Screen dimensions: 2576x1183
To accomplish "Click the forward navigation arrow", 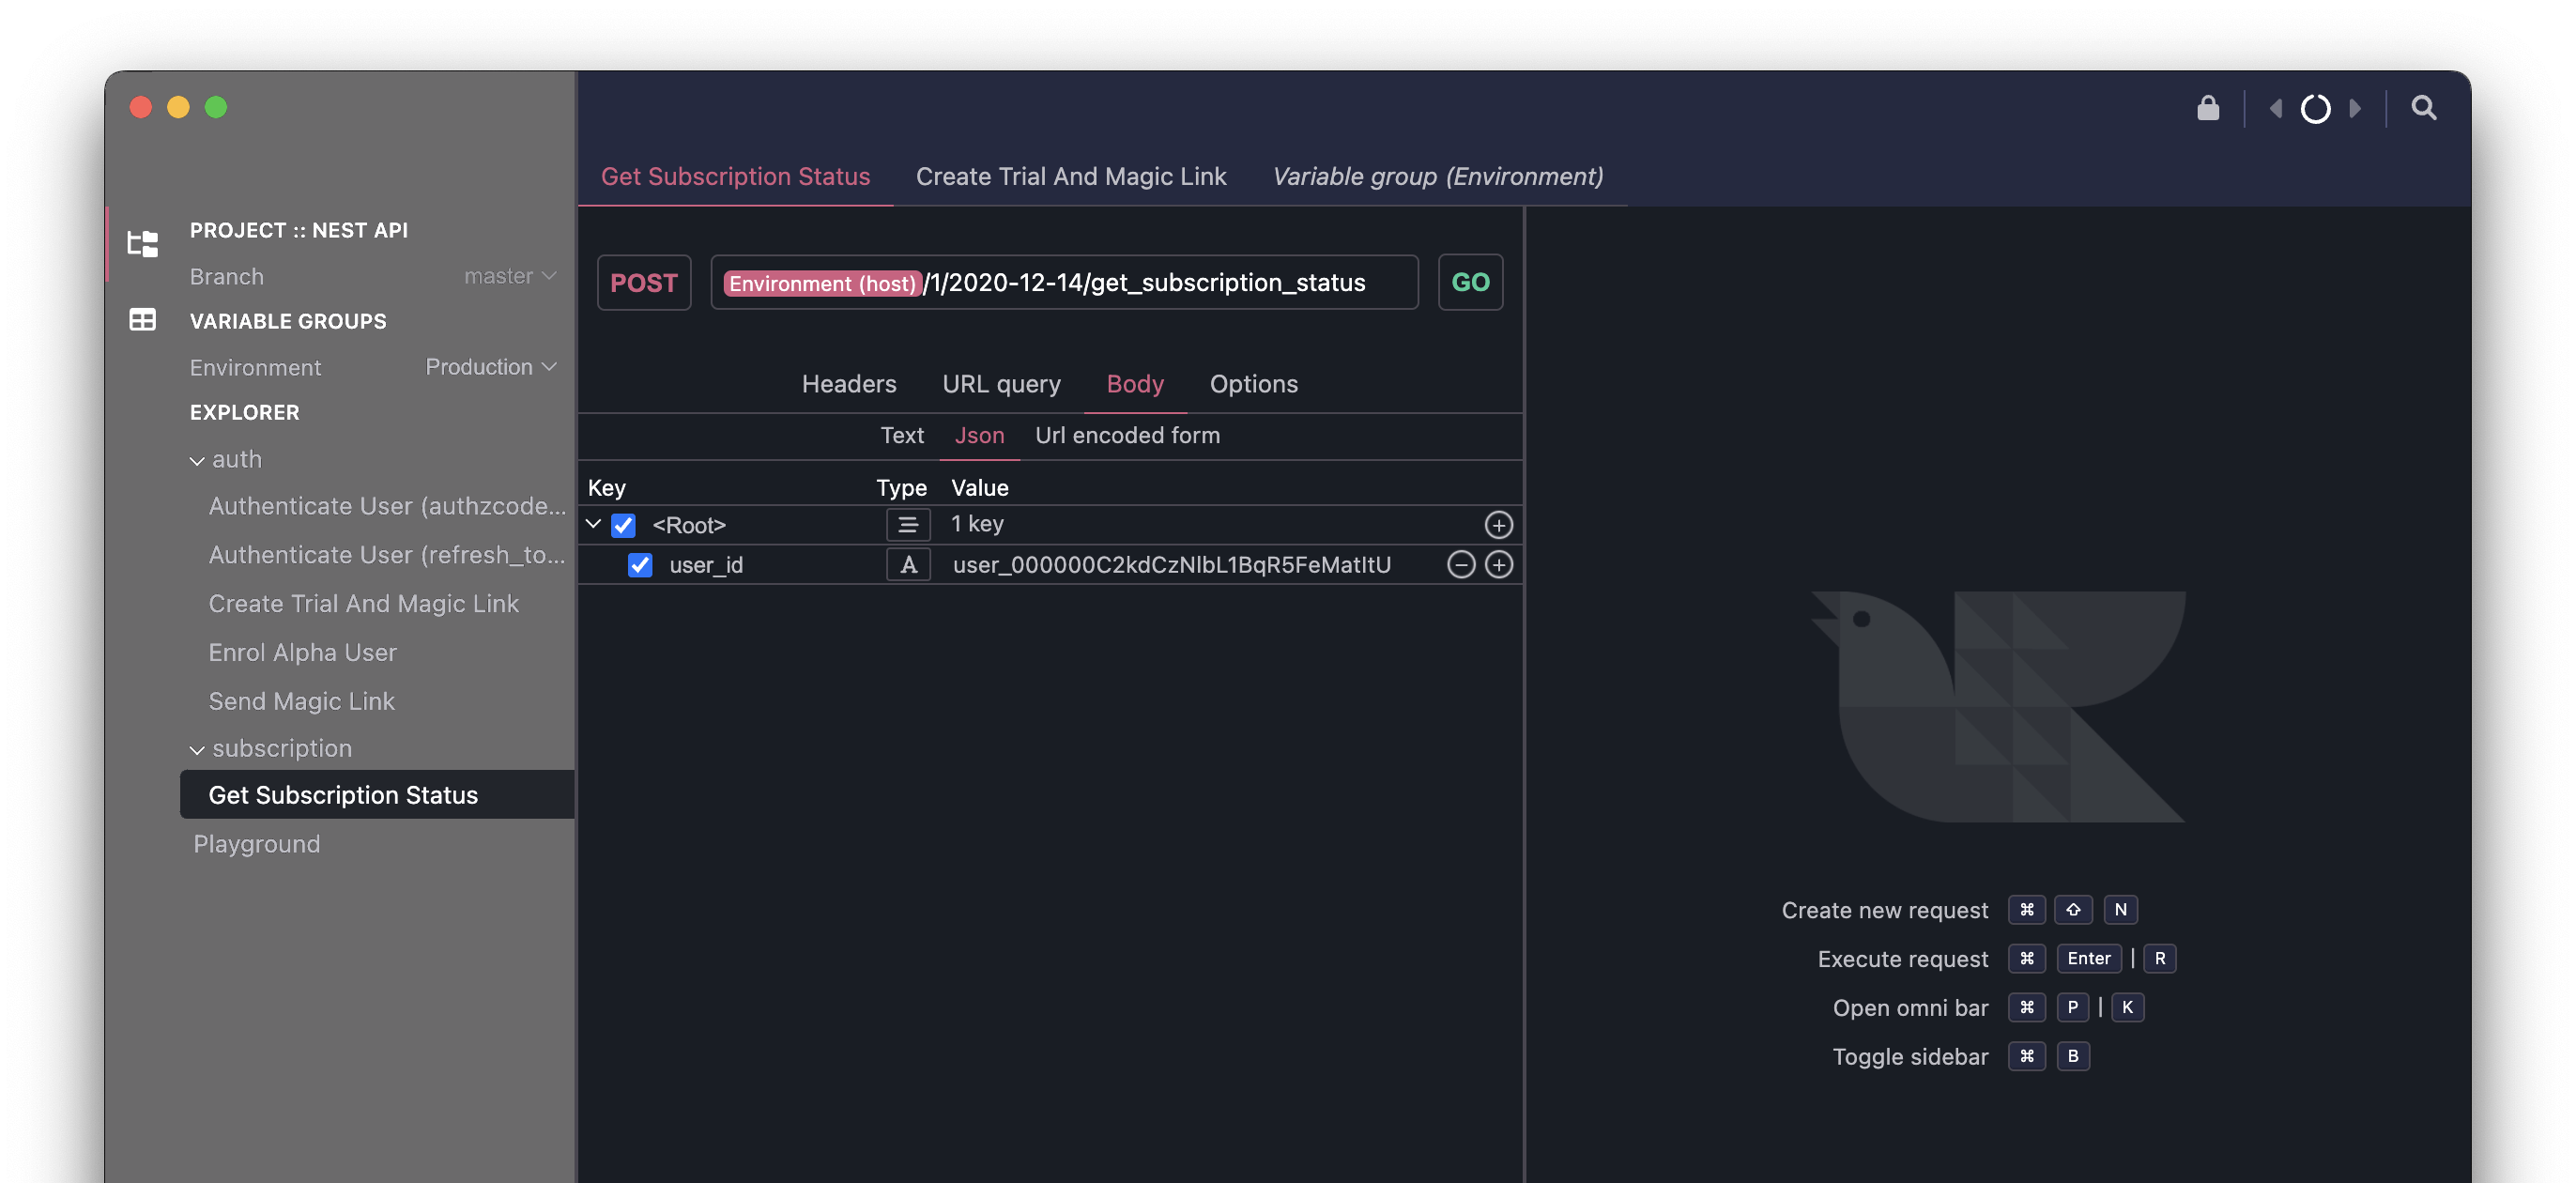I will 2357,108.
